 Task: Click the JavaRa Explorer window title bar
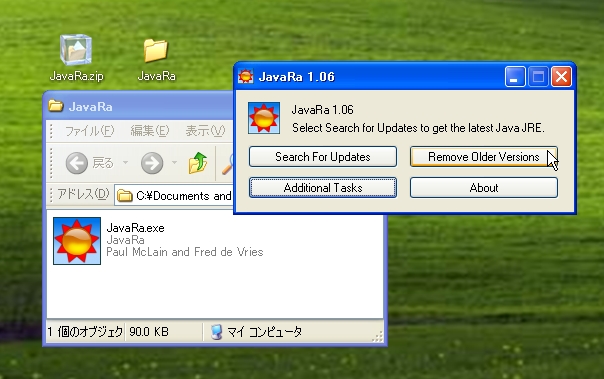[139, 106]
